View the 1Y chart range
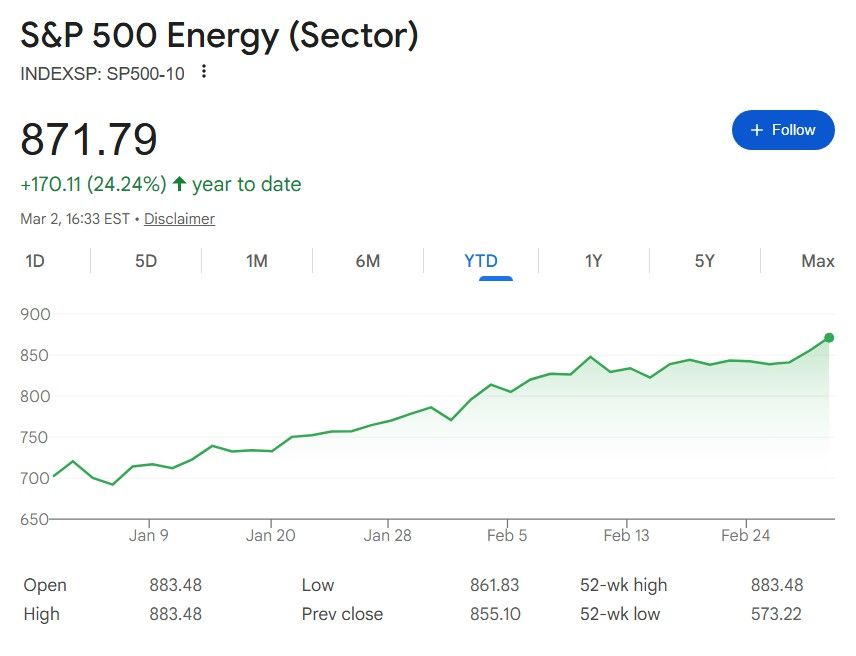This screenshot has height=656, width=856. (x=594, y=261)
